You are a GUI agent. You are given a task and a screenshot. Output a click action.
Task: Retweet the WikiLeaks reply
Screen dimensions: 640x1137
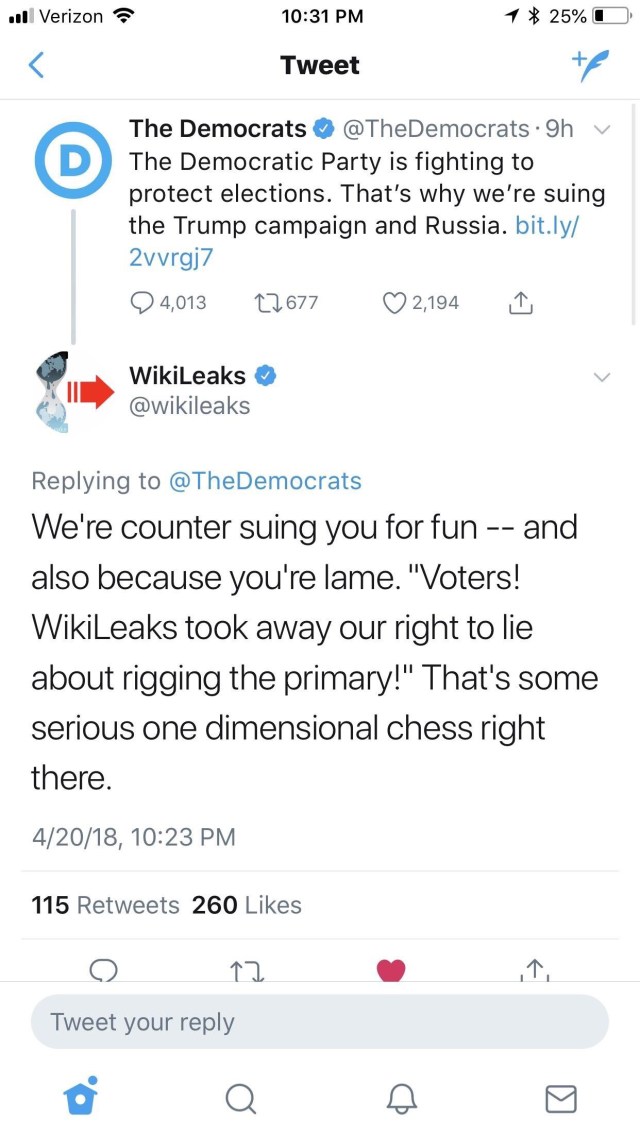[245, 970]
